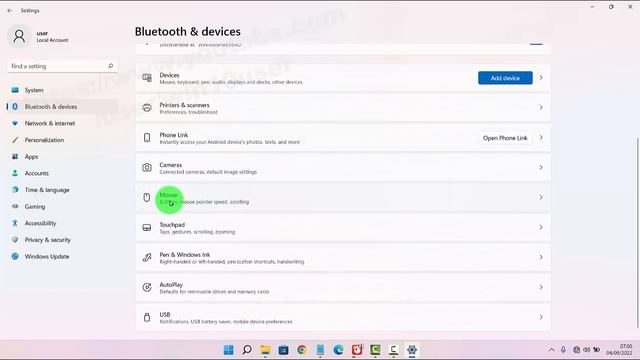Open taskbar Search

click(x=247, y=350)
